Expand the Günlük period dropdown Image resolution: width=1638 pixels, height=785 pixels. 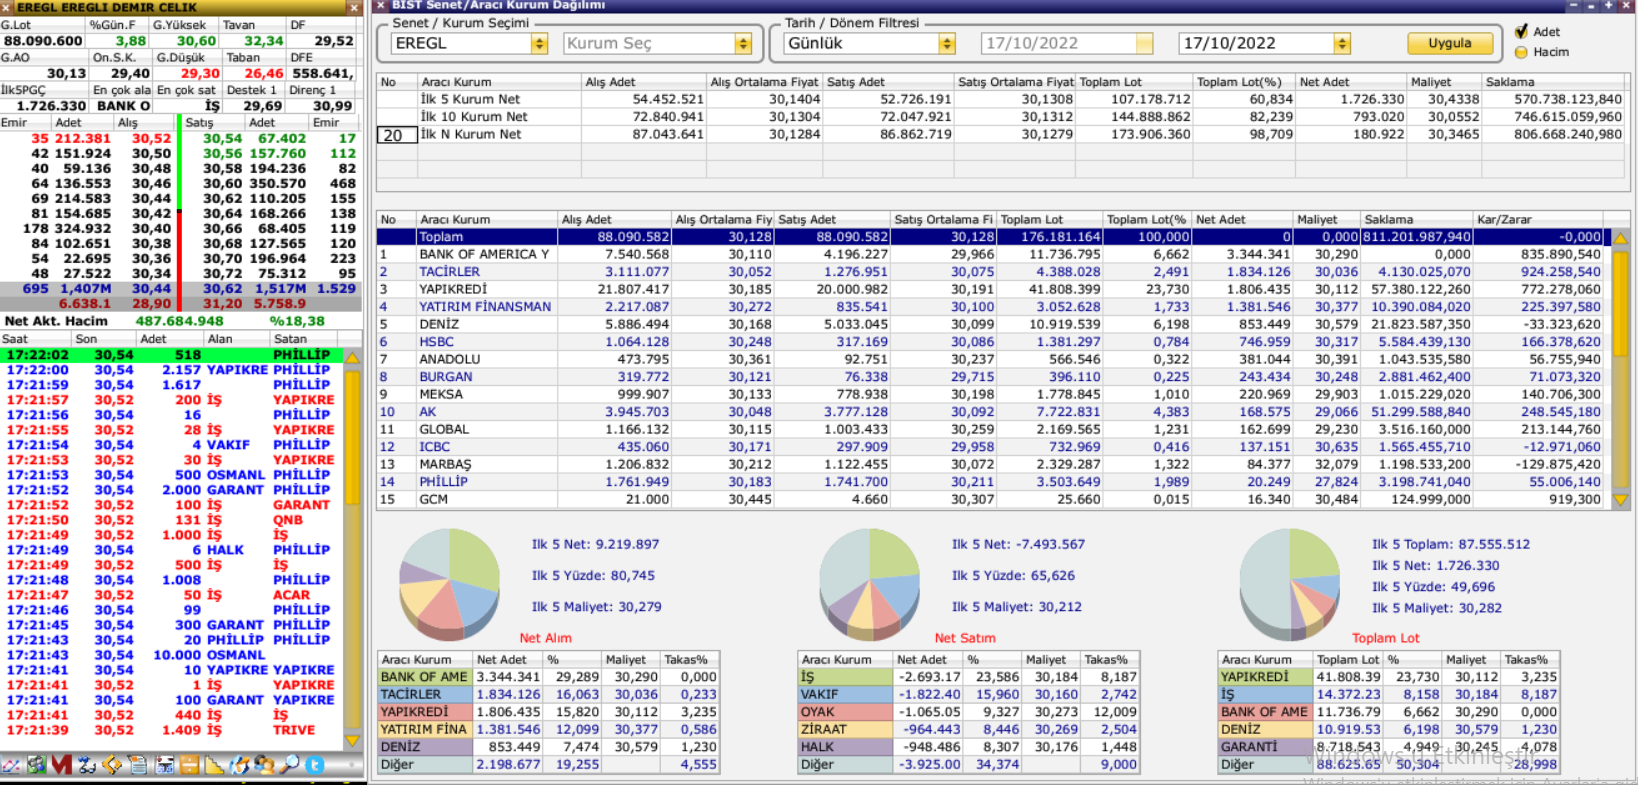pyautogui.click(x=947, y=44)
